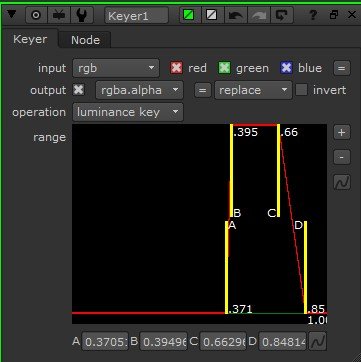Float the panel with window icon
This screenshot has width=361, height=362.
coord(334,15)
